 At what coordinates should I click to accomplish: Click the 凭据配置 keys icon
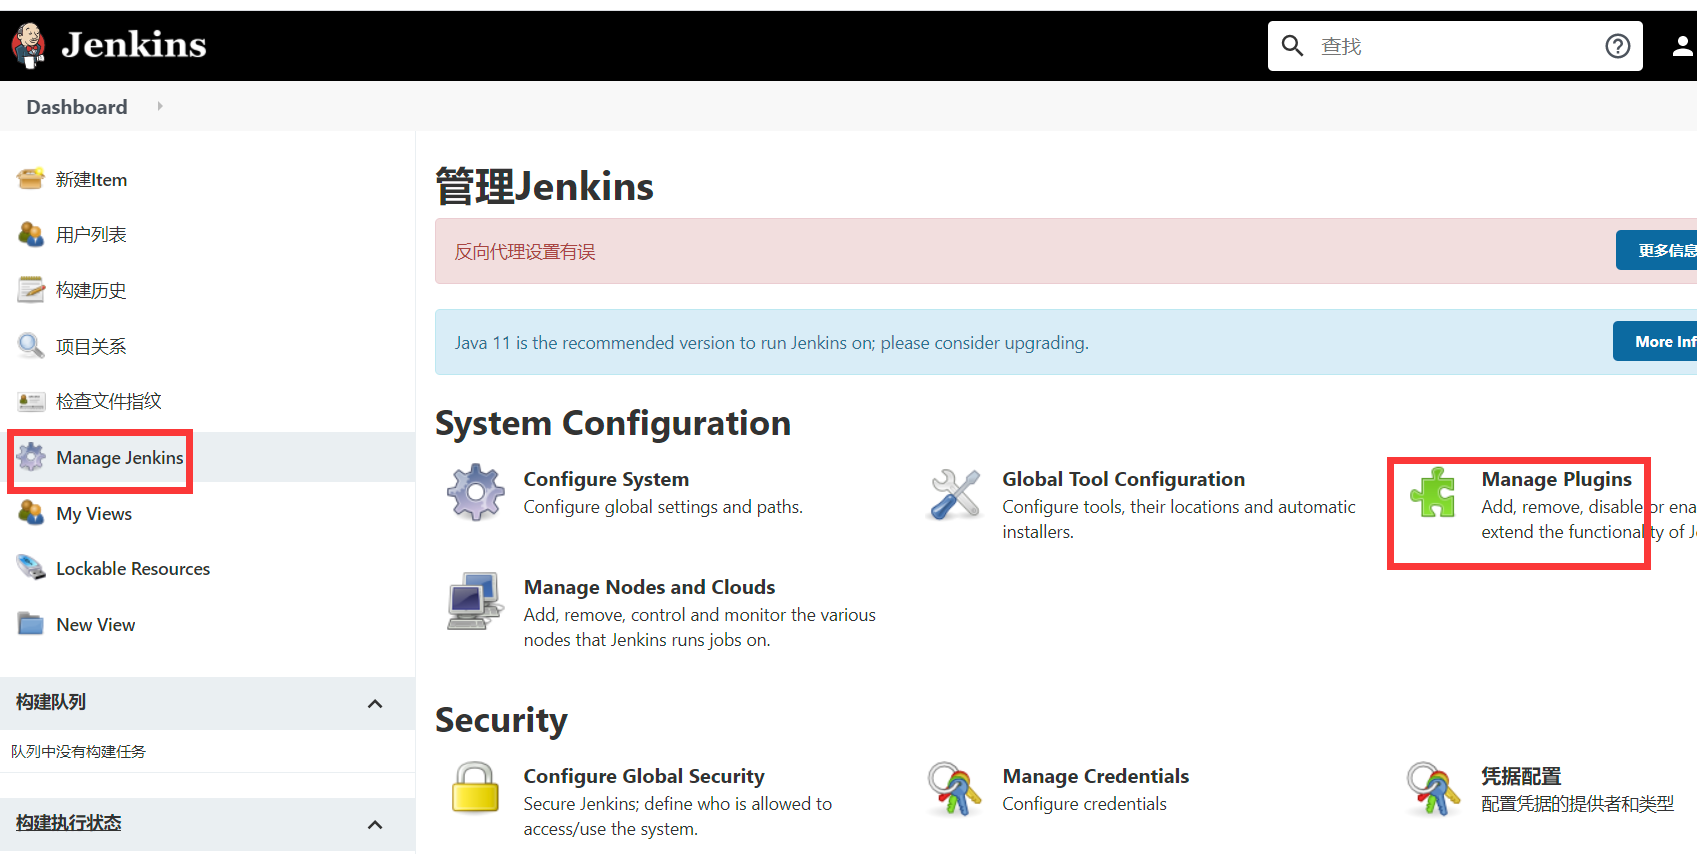[1433, 789]
